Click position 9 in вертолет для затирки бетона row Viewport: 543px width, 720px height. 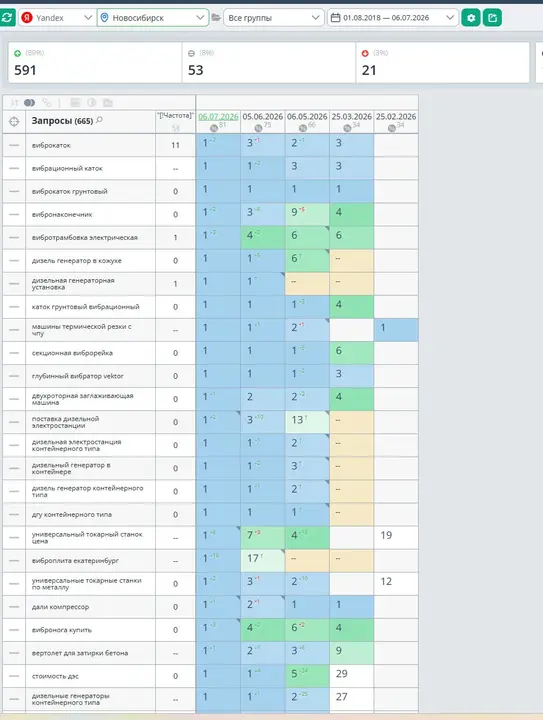tap(339, 651)
